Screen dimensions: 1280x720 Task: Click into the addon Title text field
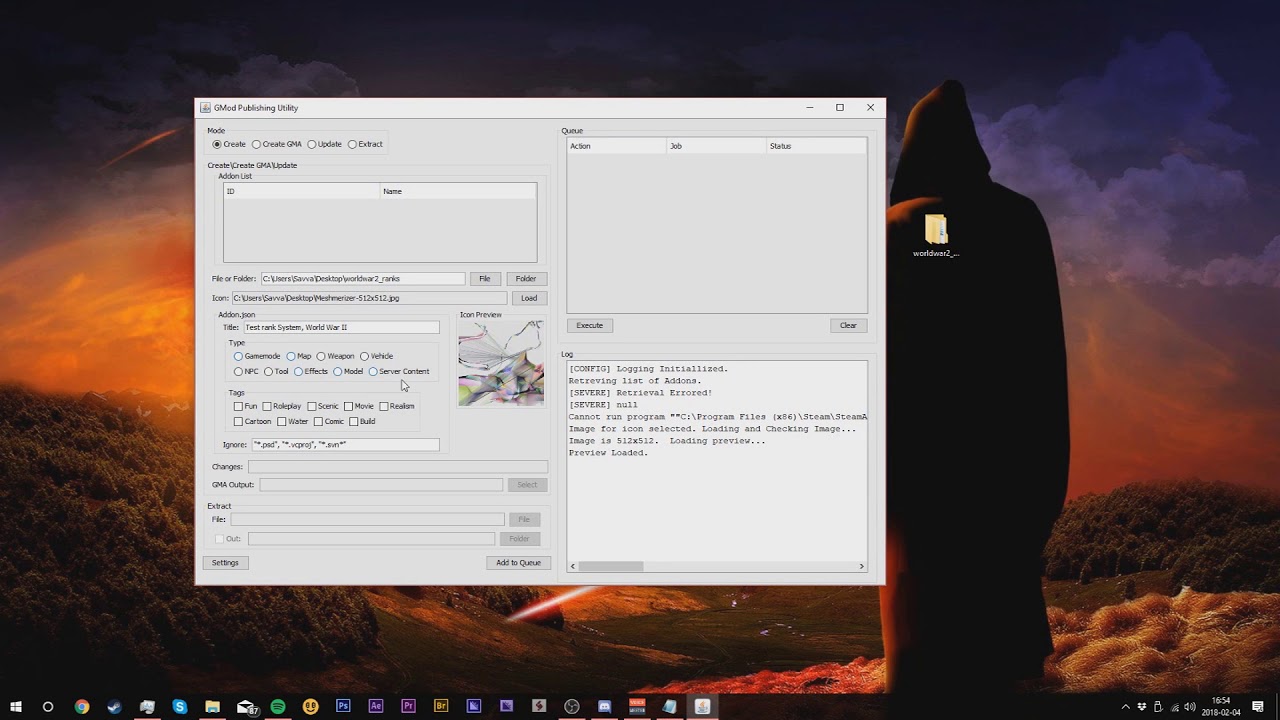(340, 327)
